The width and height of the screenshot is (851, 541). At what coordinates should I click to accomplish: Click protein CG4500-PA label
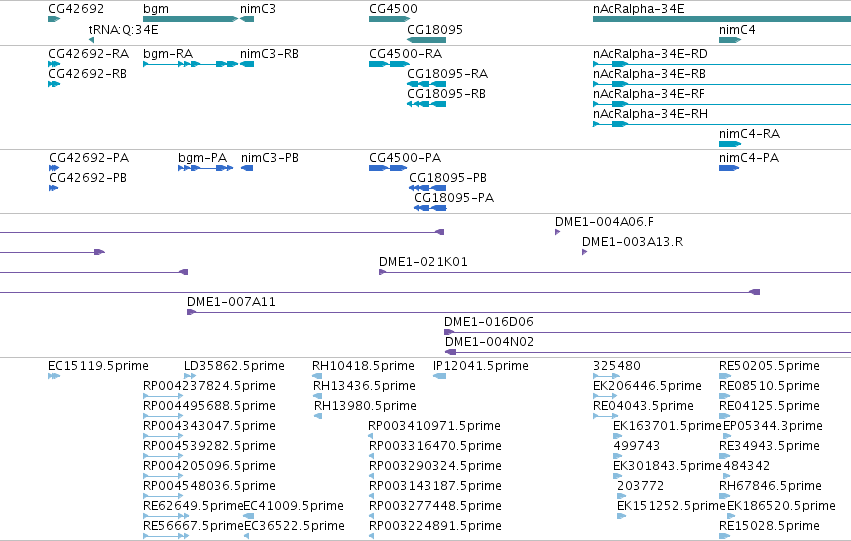point(405,158)
